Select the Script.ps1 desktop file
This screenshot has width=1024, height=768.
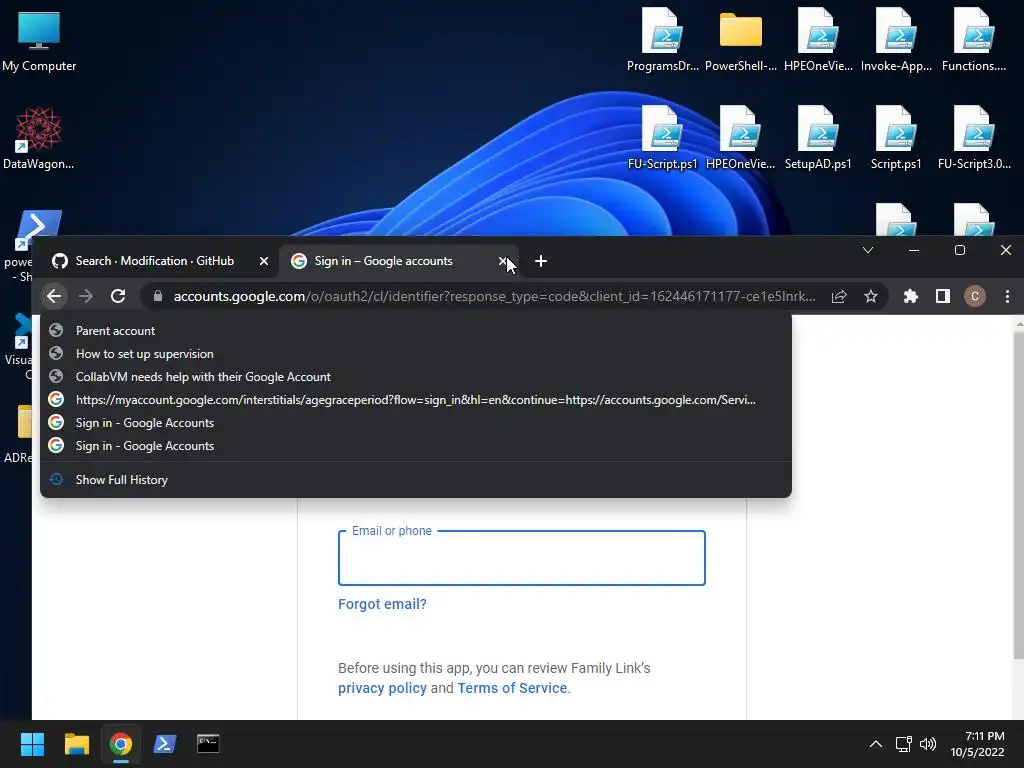(896, 138)
